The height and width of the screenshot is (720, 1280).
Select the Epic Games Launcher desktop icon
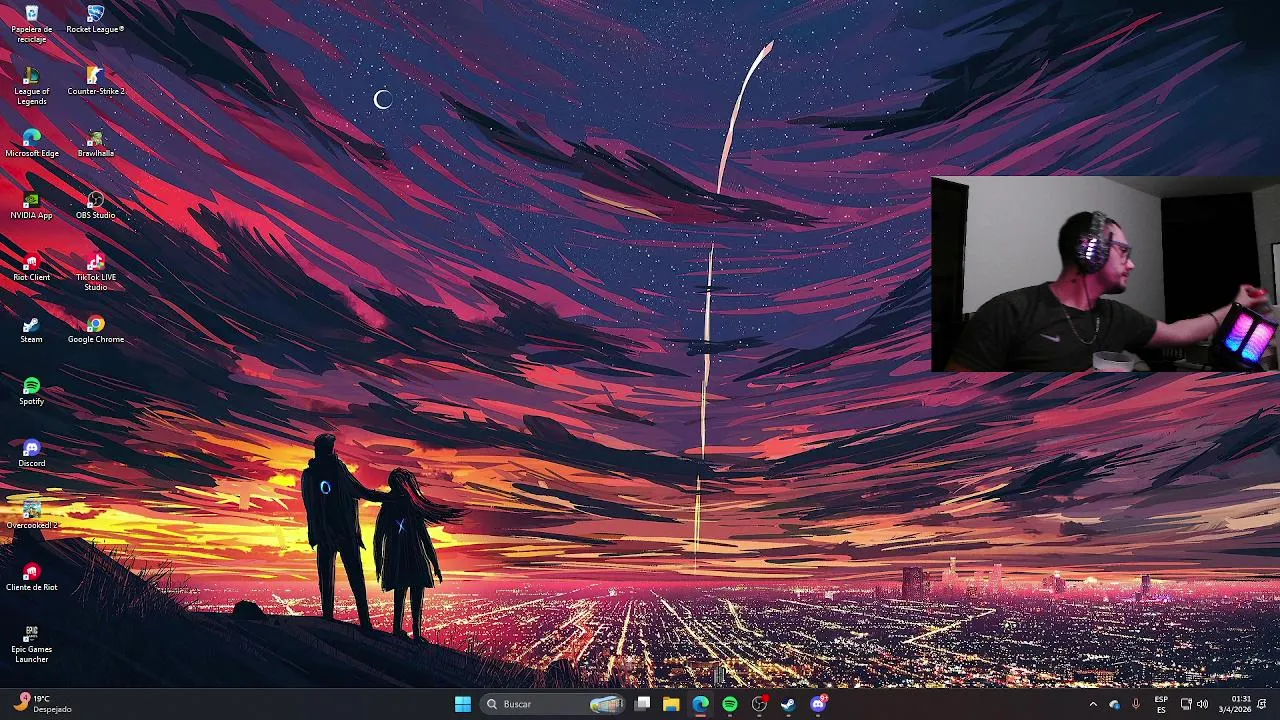pyautogui.click(x=31, y=644)
